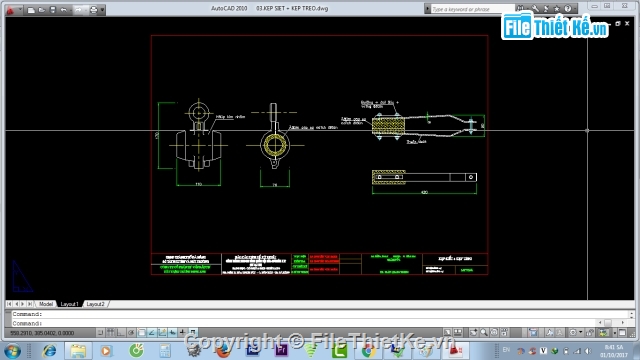Save the drawing with the Save icon
640x360 pixels.
(x=53, y=10)
